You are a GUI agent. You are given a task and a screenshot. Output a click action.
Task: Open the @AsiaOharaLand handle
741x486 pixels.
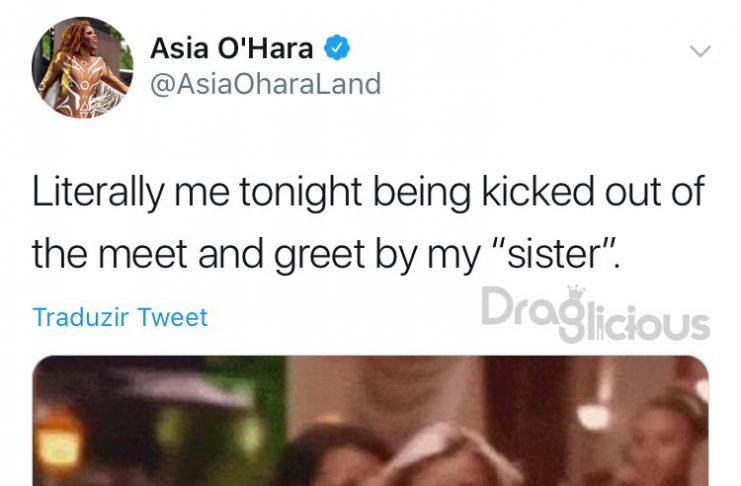pyautogui.click(x=266, y=84)
